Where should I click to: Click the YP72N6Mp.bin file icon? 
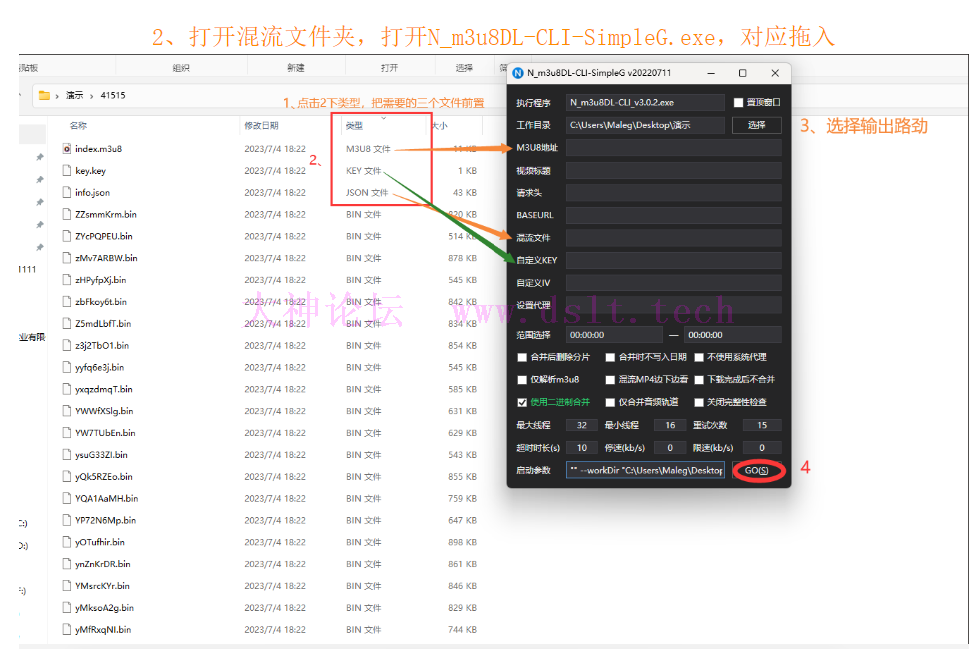[67, 520]
